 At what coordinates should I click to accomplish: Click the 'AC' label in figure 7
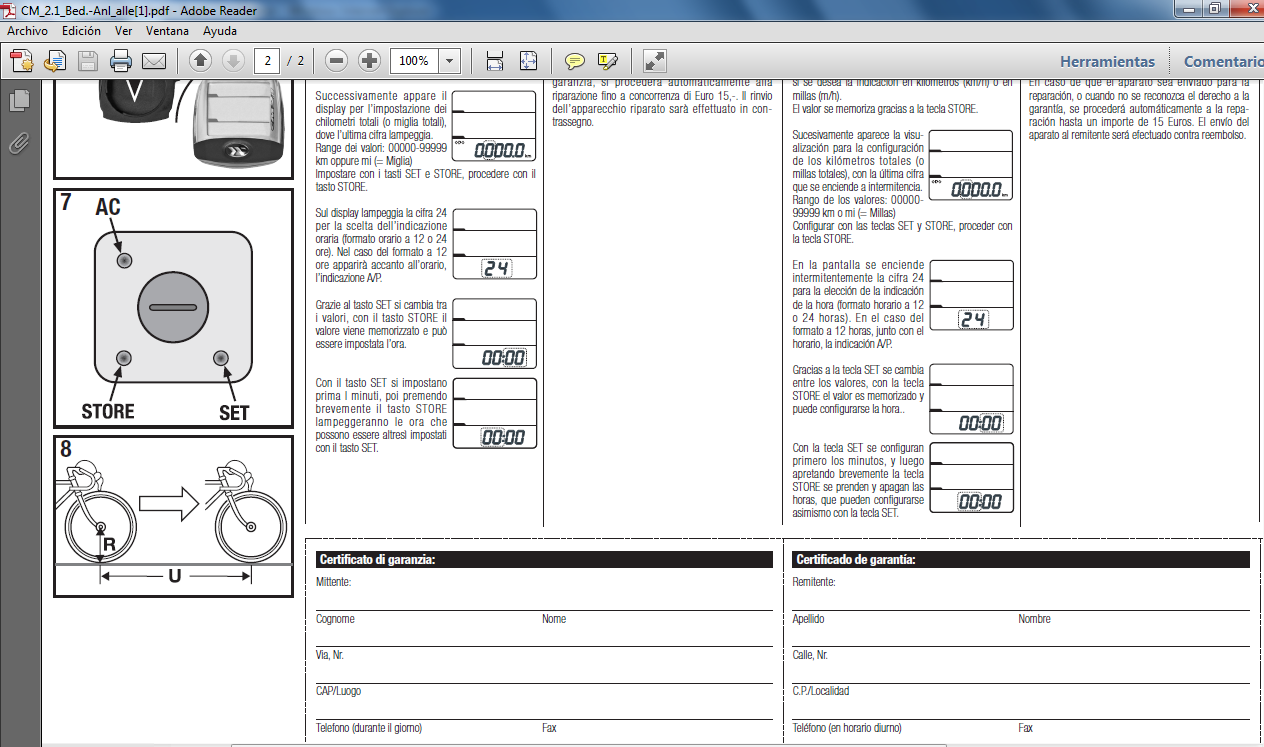(108, 207)
